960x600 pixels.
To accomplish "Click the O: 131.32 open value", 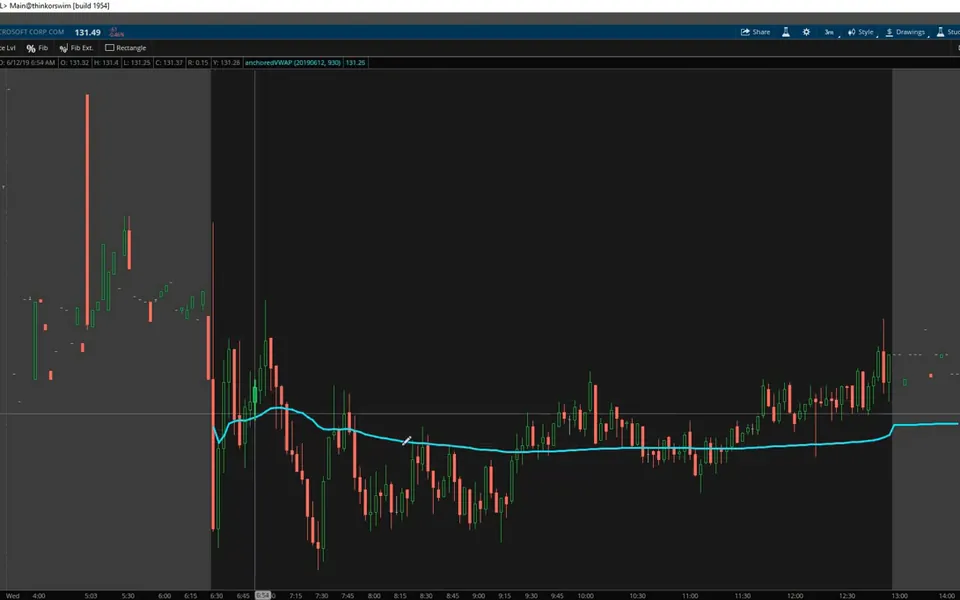I will (x=75, y=62).
